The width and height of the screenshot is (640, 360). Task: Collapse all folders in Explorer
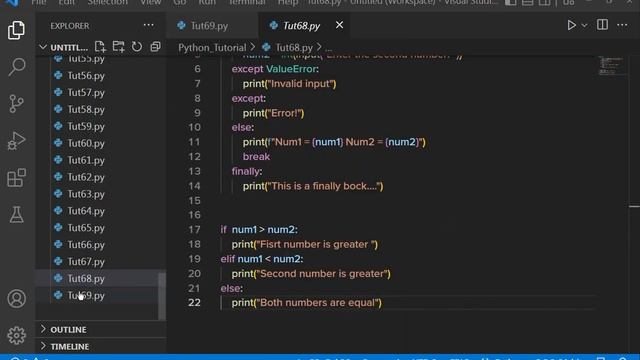pyautogui.click(x=155, y=47)
